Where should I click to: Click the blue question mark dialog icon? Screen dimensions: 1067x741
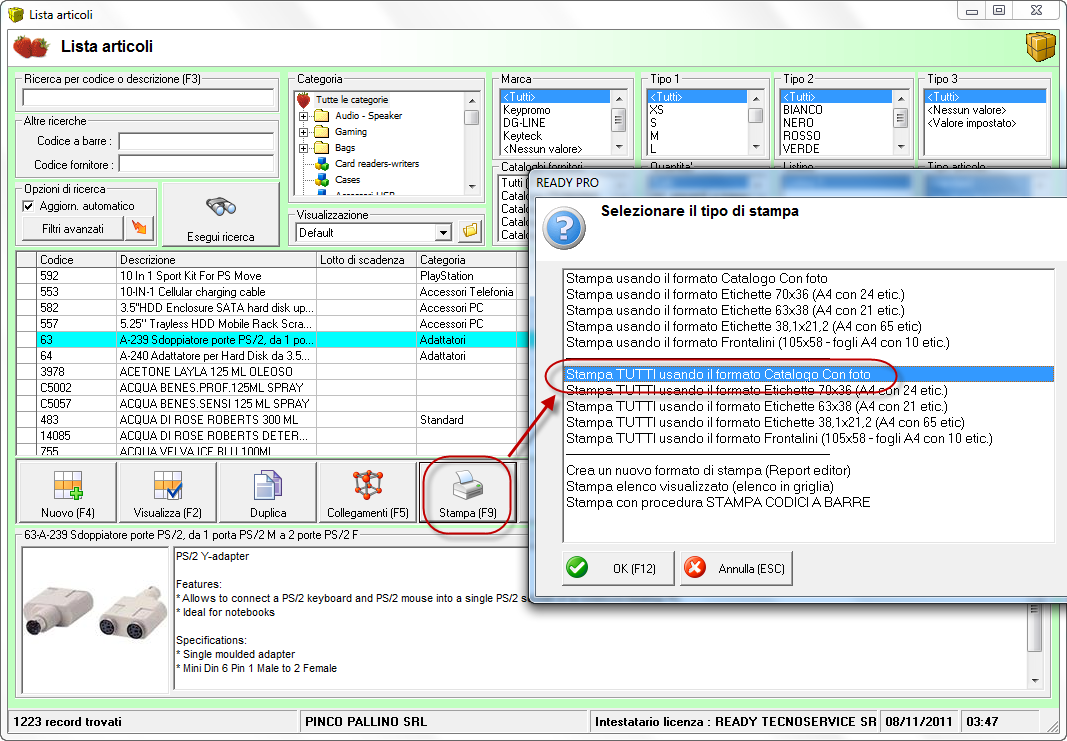563,228
